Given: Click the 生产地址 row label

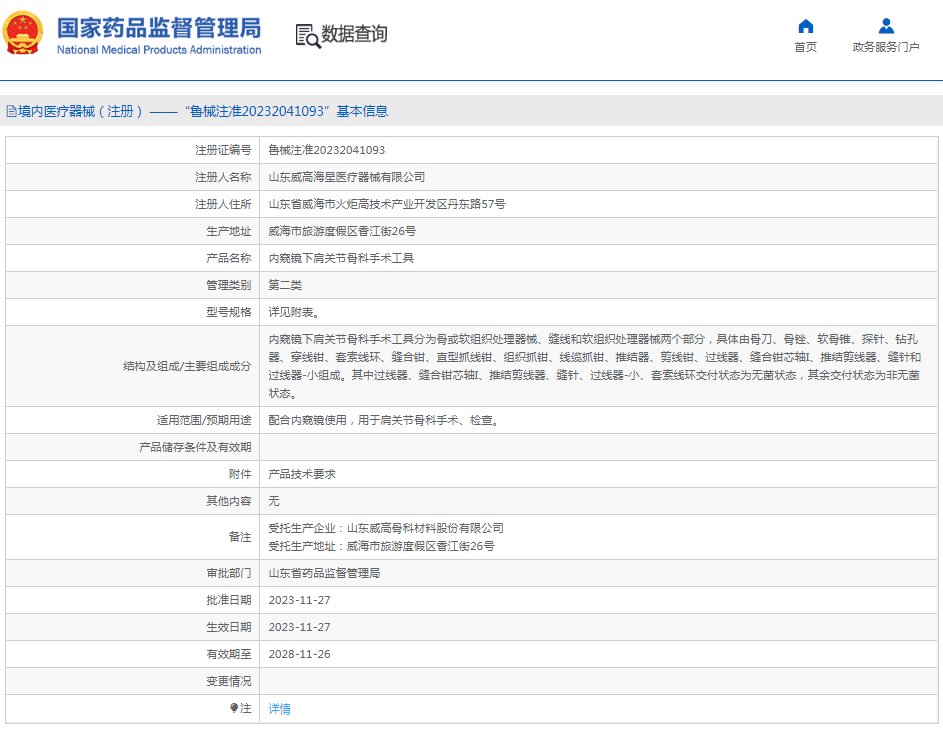Looking at the screenshot, I should (x=229, y=231).
